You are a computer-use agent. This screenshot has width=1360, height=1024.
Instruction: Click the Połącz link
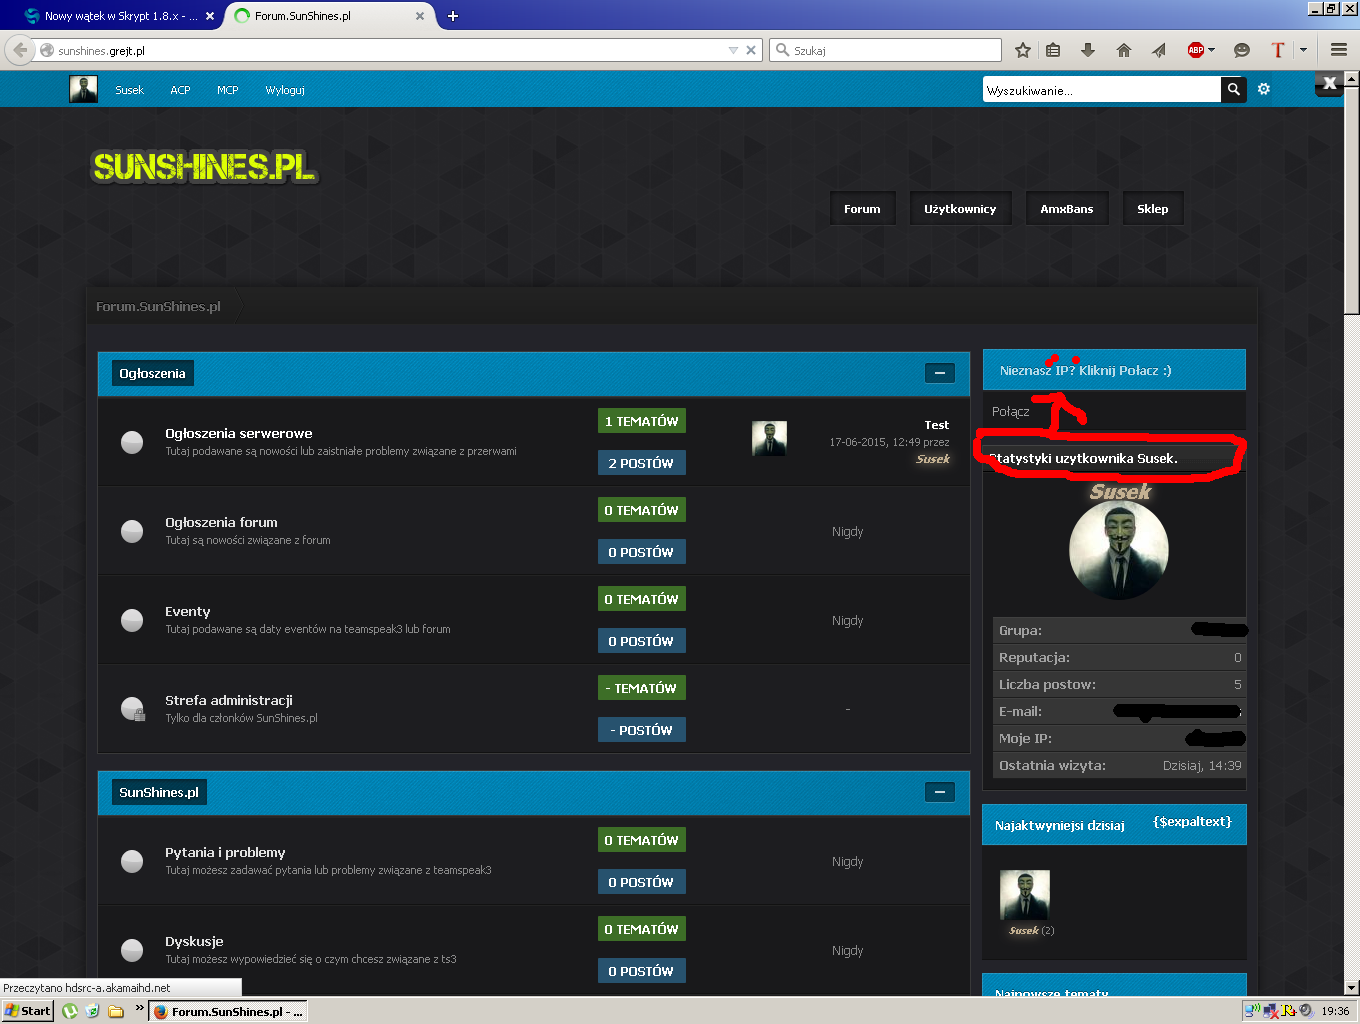pyautogui.click(x=1011, y=411)
